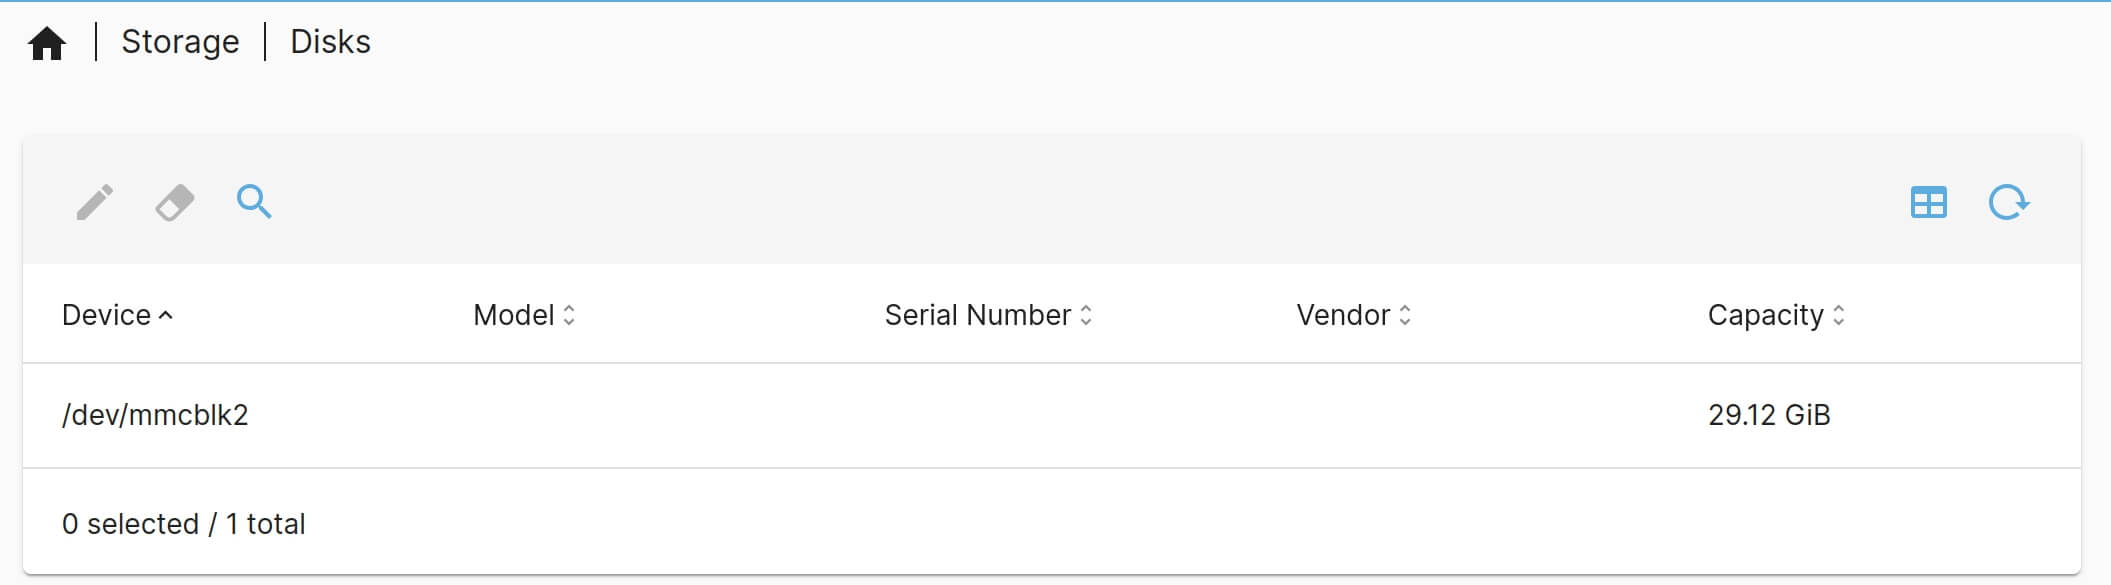Click the Device column header
The height and width of the screenshot is (585, 2111).
[105, 315]
